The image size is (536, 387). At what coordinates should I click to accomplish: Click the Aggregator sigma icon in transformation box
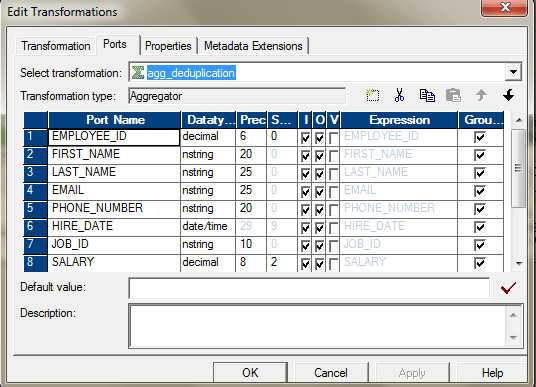pyautogui.click(x=137, y=72)
